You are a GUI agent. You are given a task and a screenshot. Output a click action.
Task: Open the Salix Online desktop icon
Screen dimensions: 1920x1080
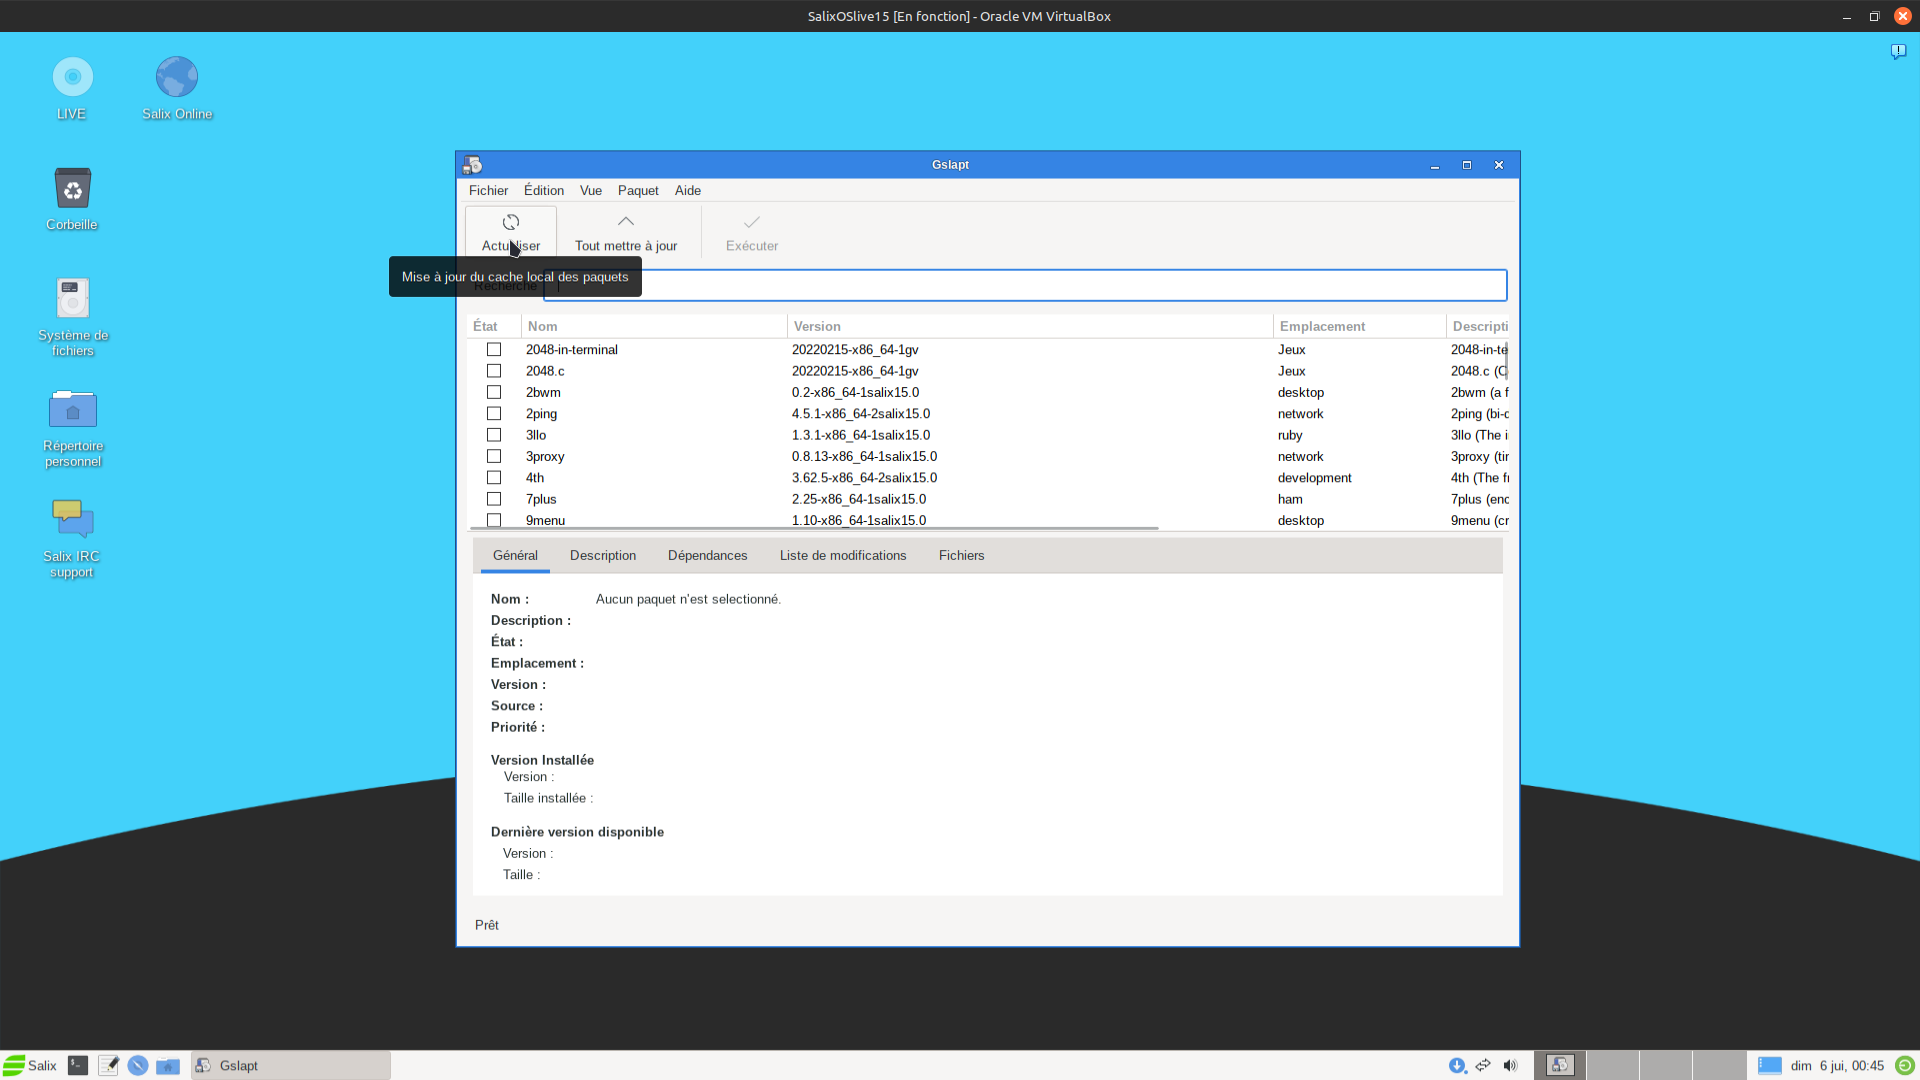(177, 78)
